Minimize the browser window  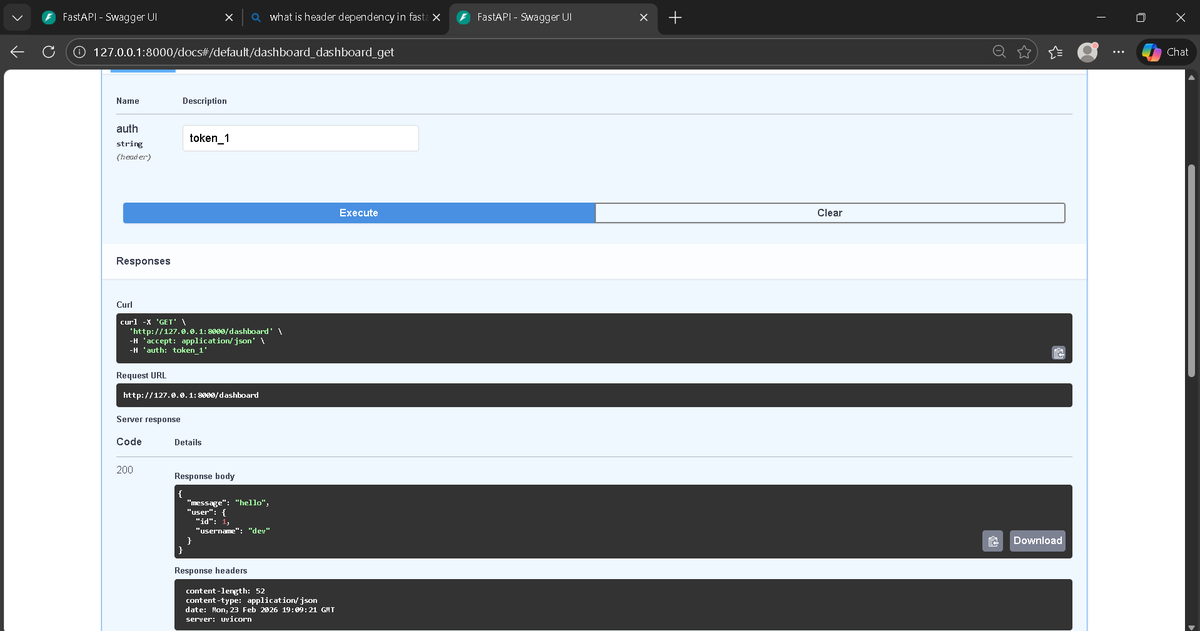[x=1100, y=17]
